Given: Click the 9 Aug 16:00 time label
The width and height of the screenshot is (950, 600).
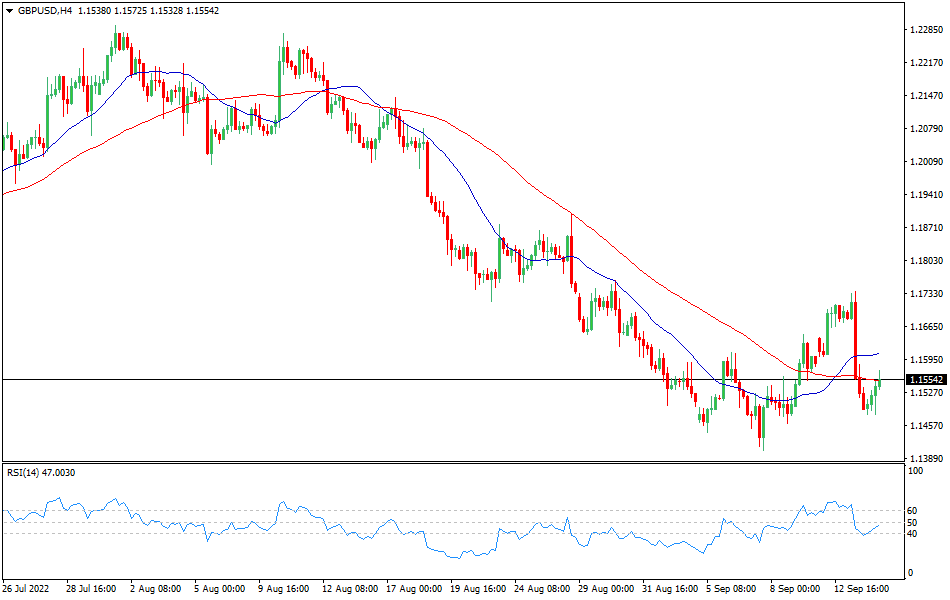Looking at the screenshot, I should point(285,589).
